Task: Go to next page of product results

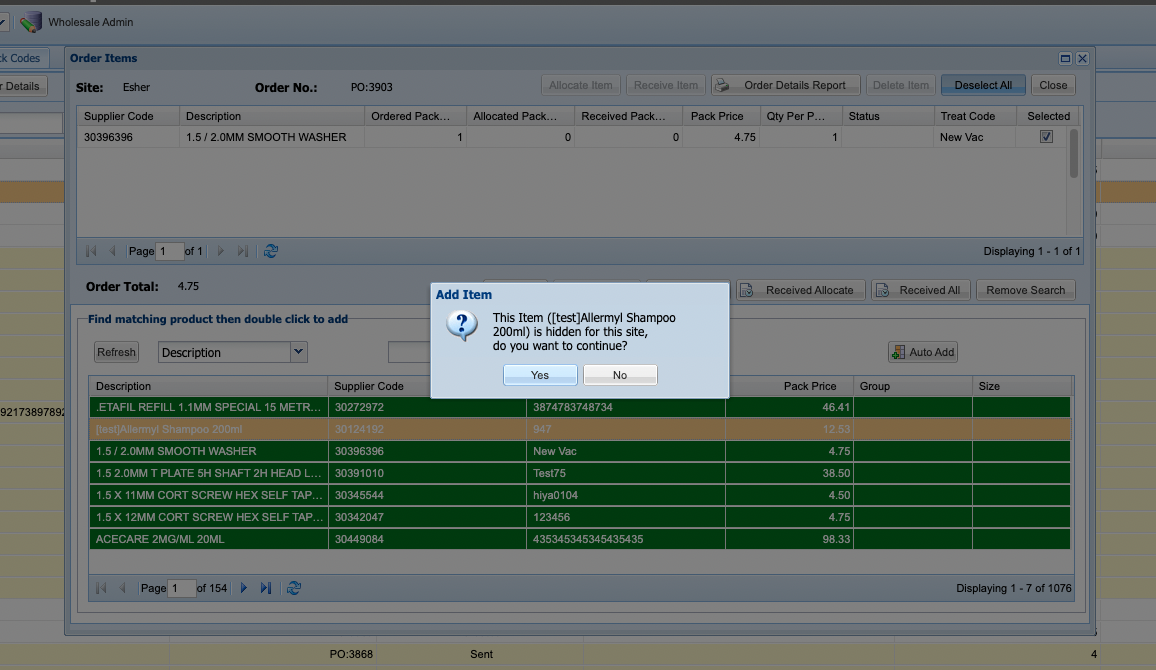Action: coord(244,588)
